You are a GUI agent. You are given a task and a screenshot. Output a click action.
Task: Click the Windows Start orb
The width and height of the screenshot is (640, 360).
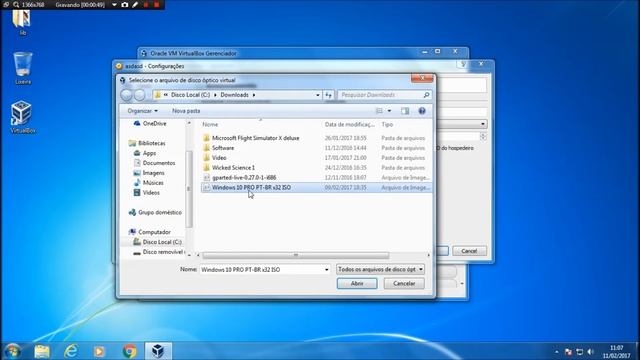point(13,351)
